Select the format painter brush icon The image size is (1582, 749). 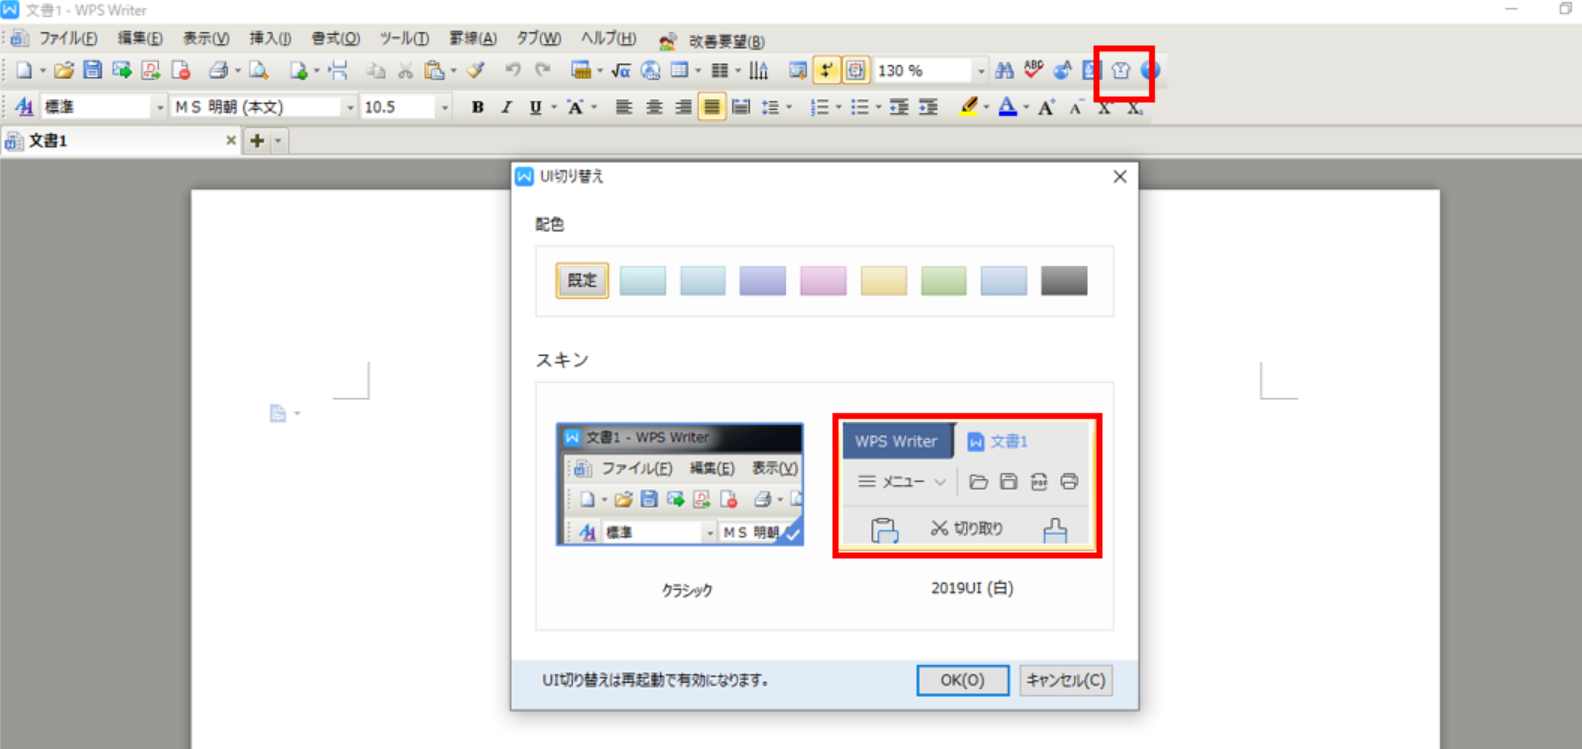click(476, 70)
